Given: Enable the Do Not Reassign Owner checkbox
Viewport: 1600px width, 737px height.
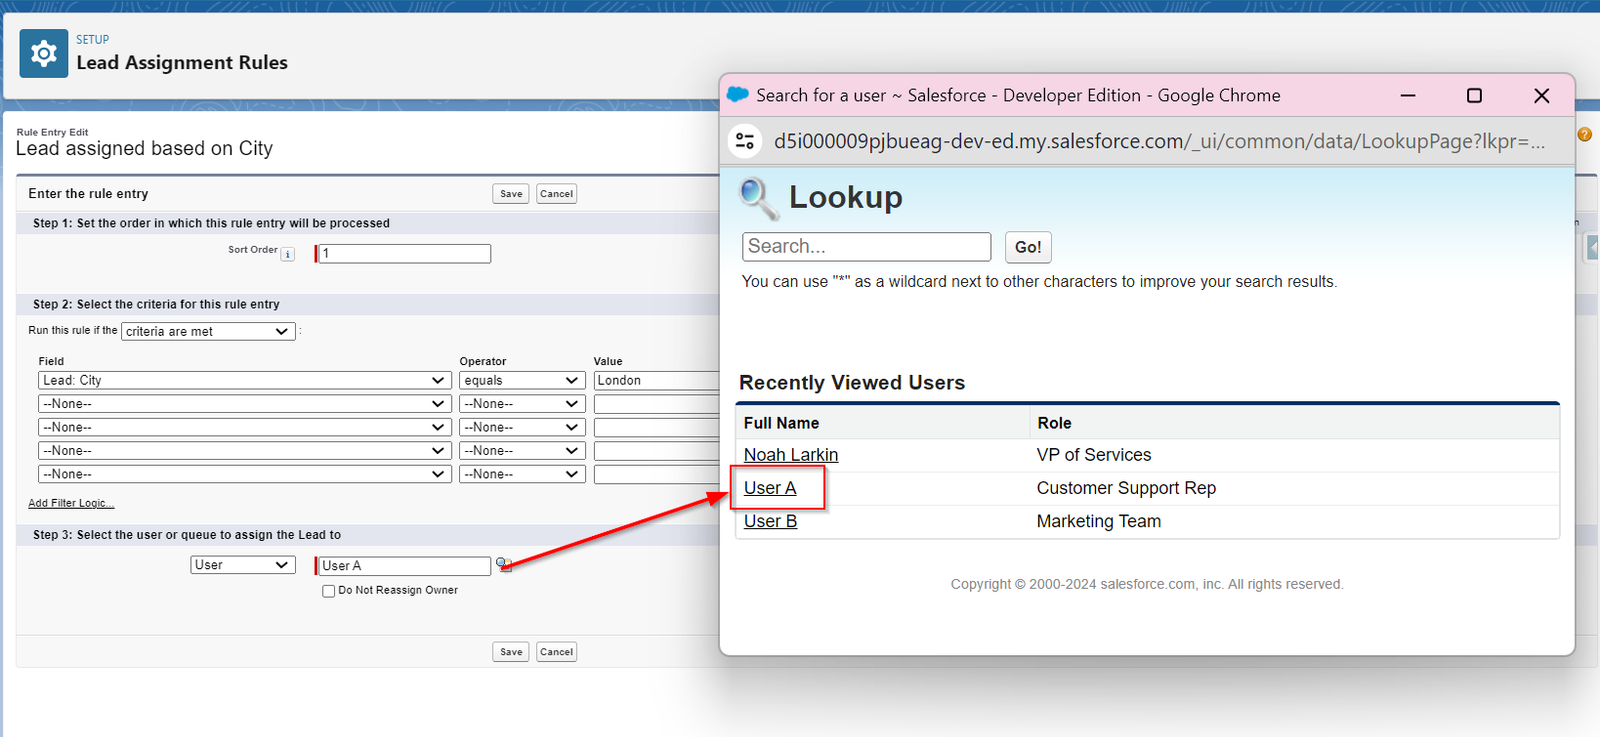Looking at the screenshot, I should point(328,591).
